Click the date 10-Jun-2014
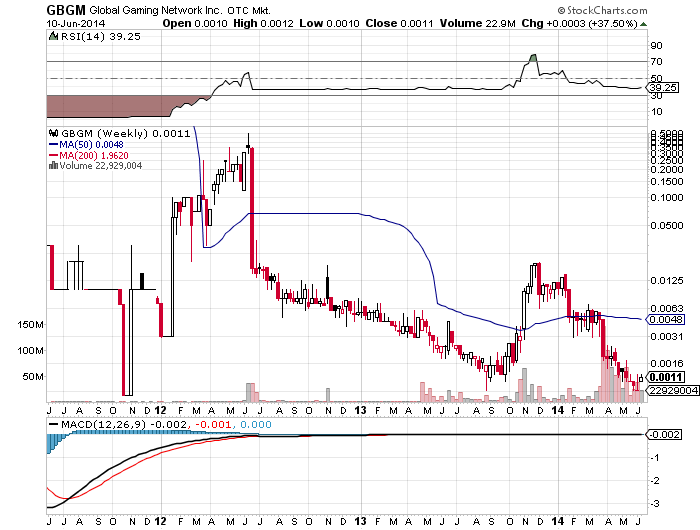 (x=76, y=23)
